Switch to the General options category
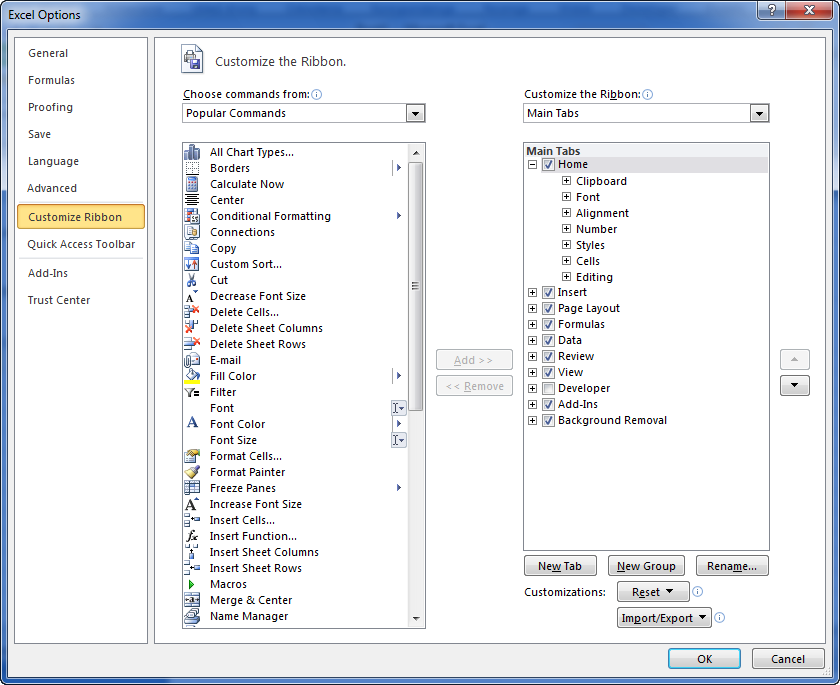Viewport: 840px width, 685px height. point(48,53)
